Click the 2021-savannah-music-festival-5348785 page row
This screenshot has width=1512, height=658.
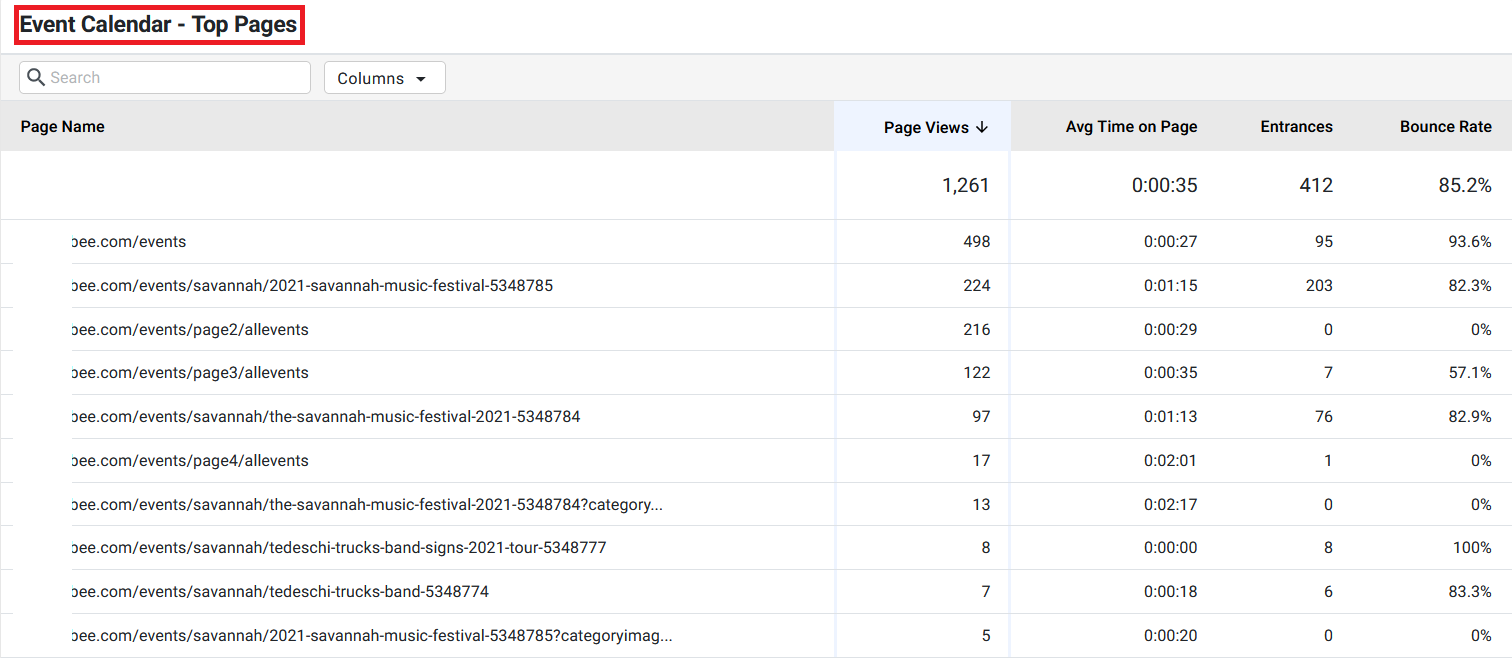pos(312,286)
